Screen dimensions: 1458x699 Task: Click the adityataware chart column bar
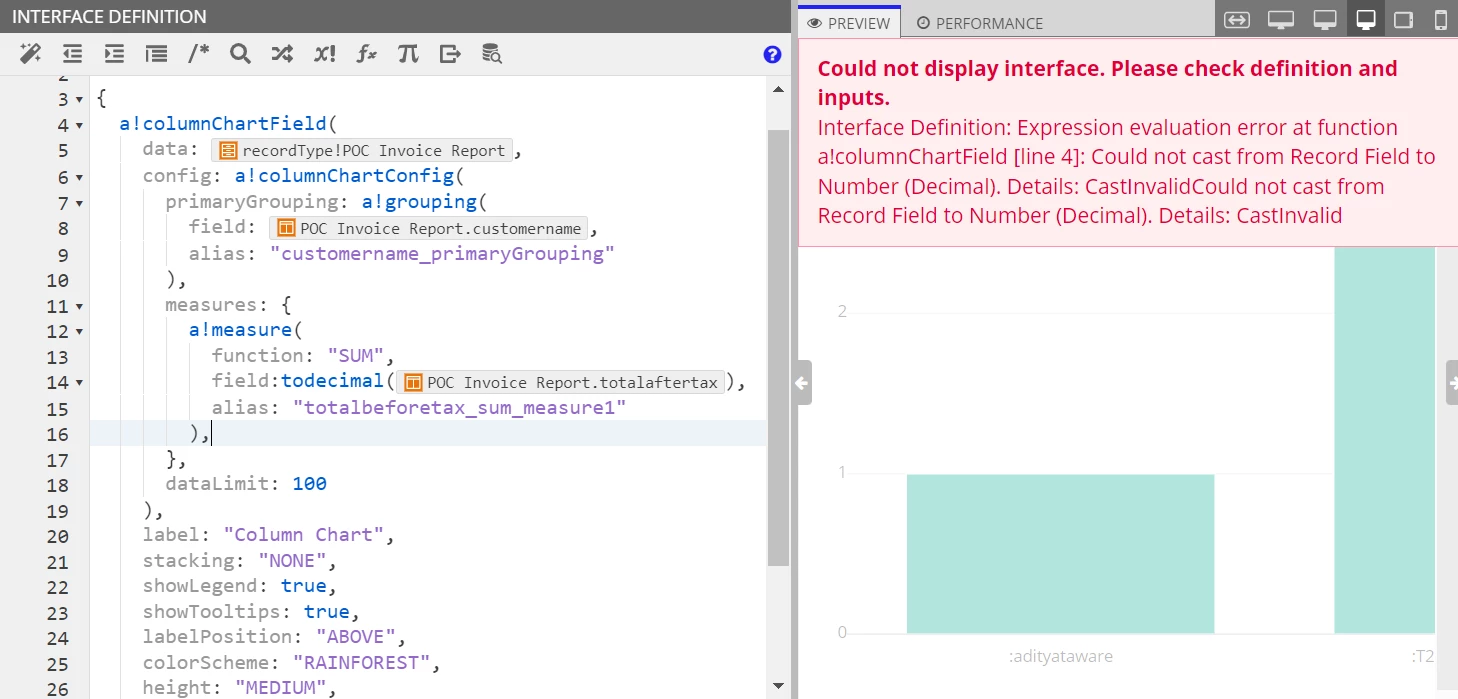coord(1060,553)
